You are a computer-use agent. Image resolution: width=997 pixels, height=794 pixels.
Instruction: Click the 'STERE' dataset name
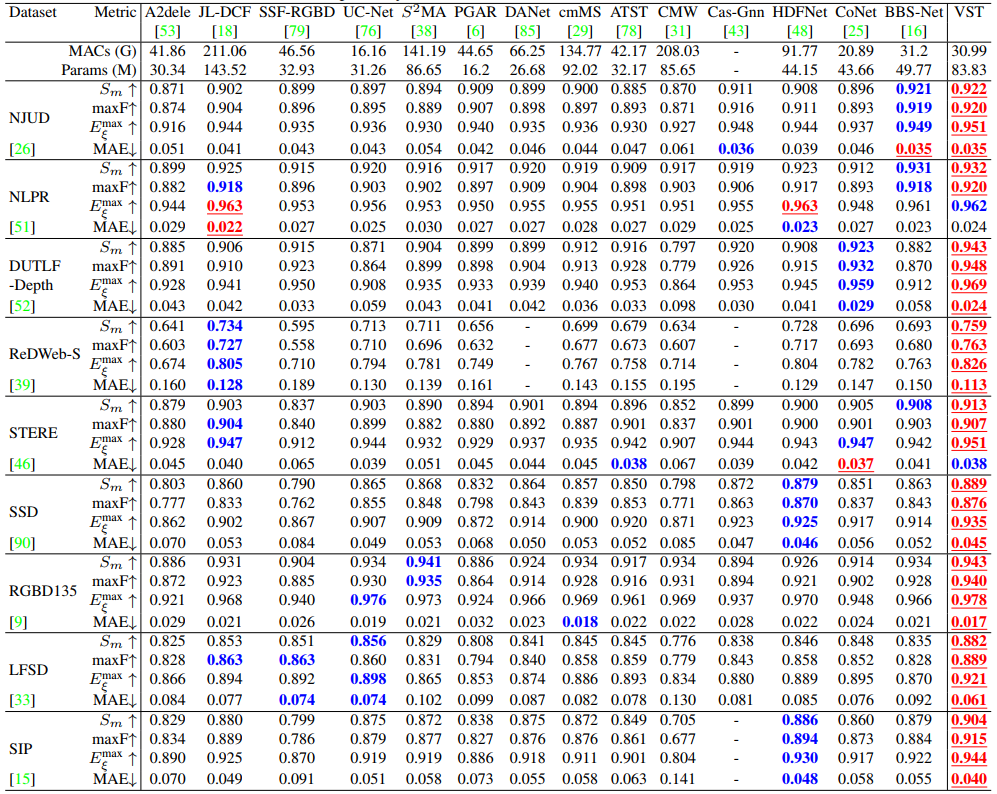[x=33, y=433]
